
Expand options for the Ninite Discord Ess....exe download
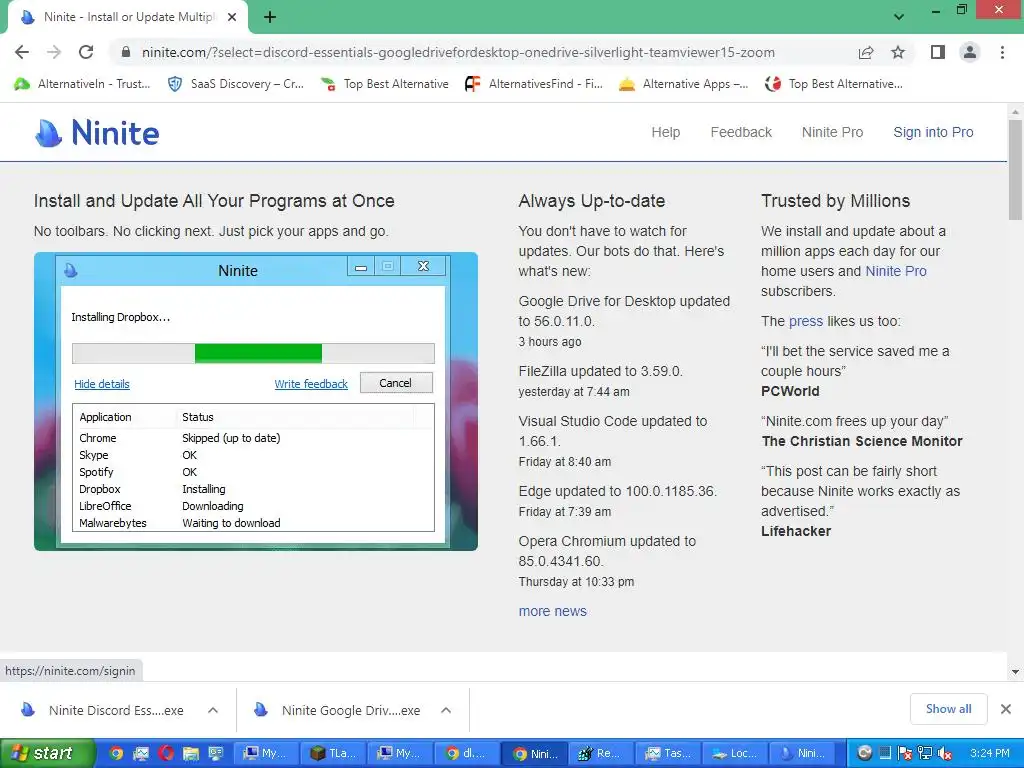[213, 711]
